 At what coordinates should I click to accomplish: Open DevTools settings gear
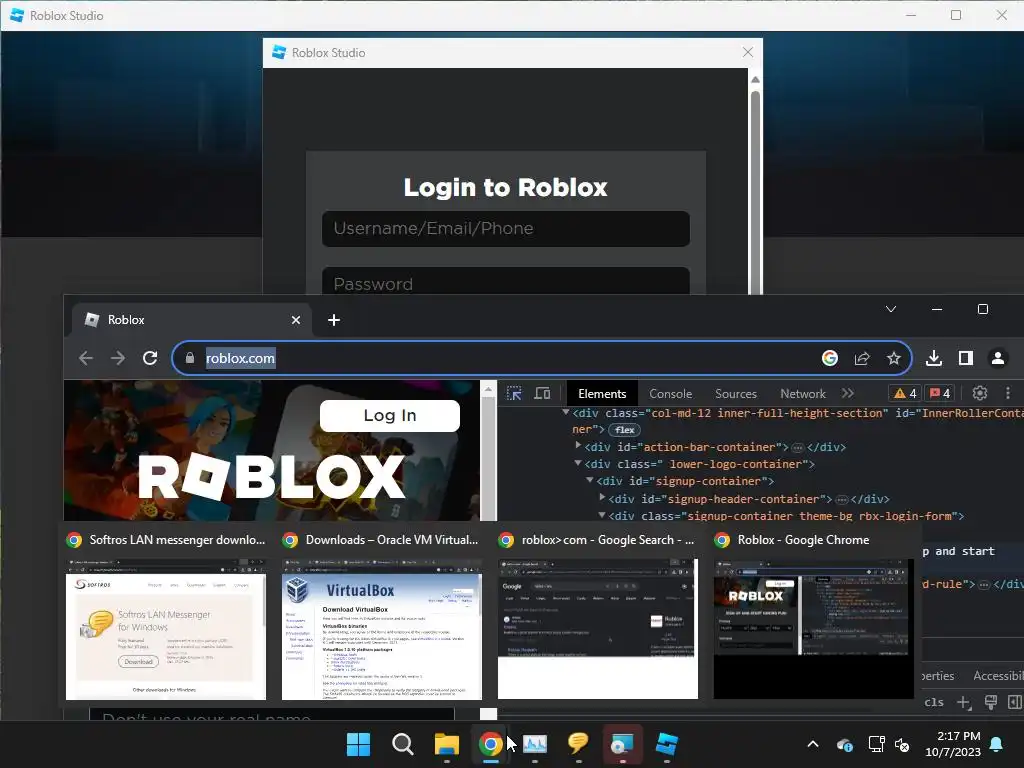tap(980, 393)
